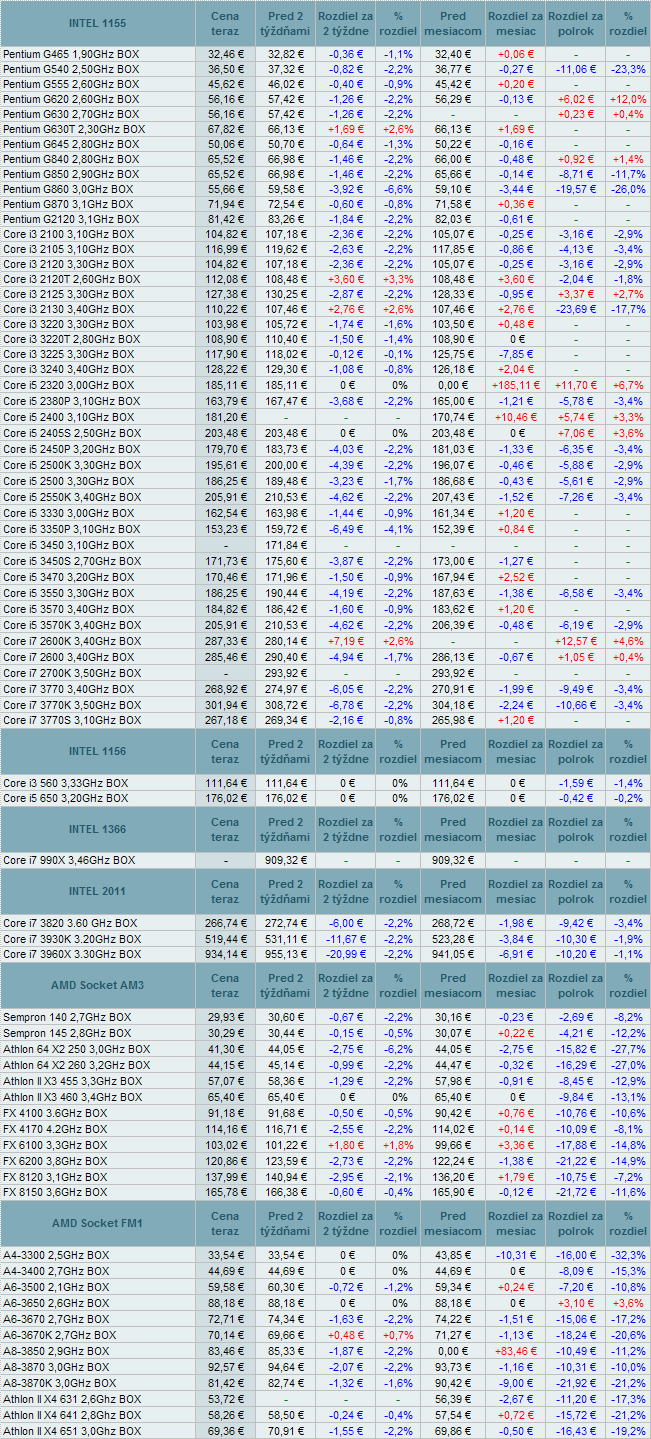Click the +83,46 € monthly difference value
Viewport: 651px width, 1439px height.
pyautogui.click(x=517, y=1351)
